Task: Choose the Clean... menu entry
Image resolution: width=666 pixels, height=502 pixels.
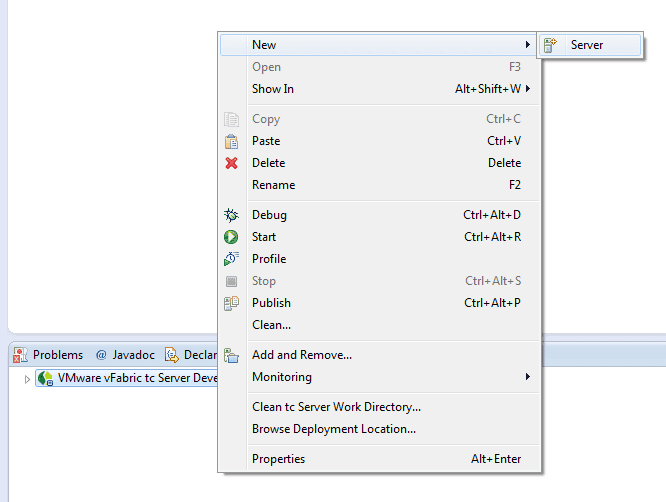Action: tap(271, 325)
